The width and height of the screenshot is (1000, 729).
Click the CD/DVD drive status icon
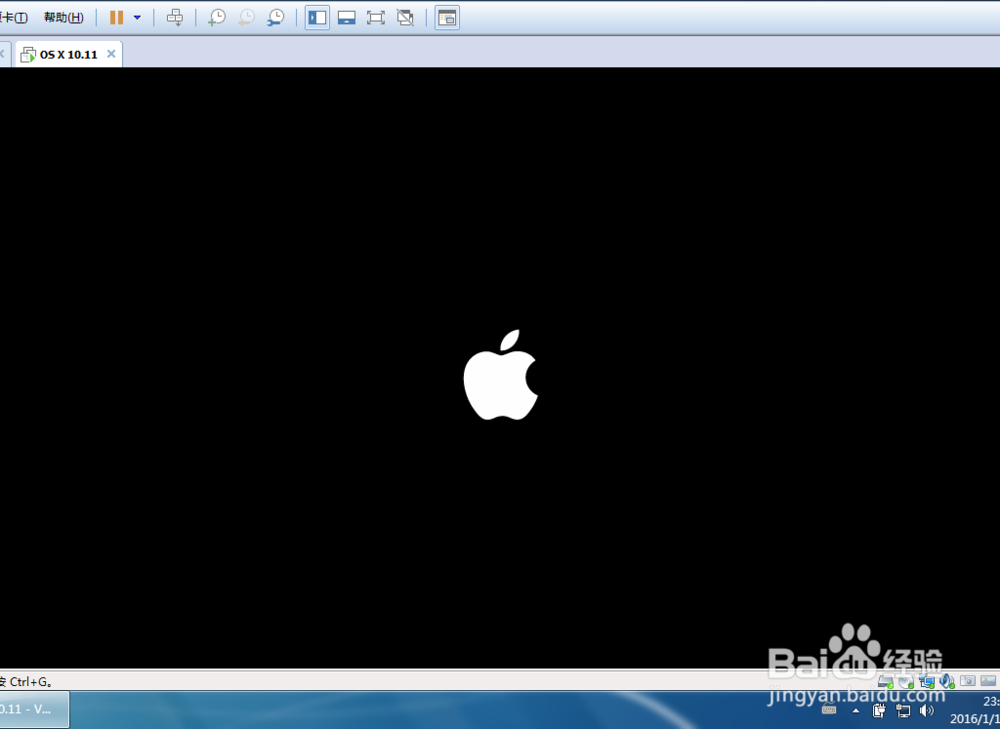coord(906,681)
